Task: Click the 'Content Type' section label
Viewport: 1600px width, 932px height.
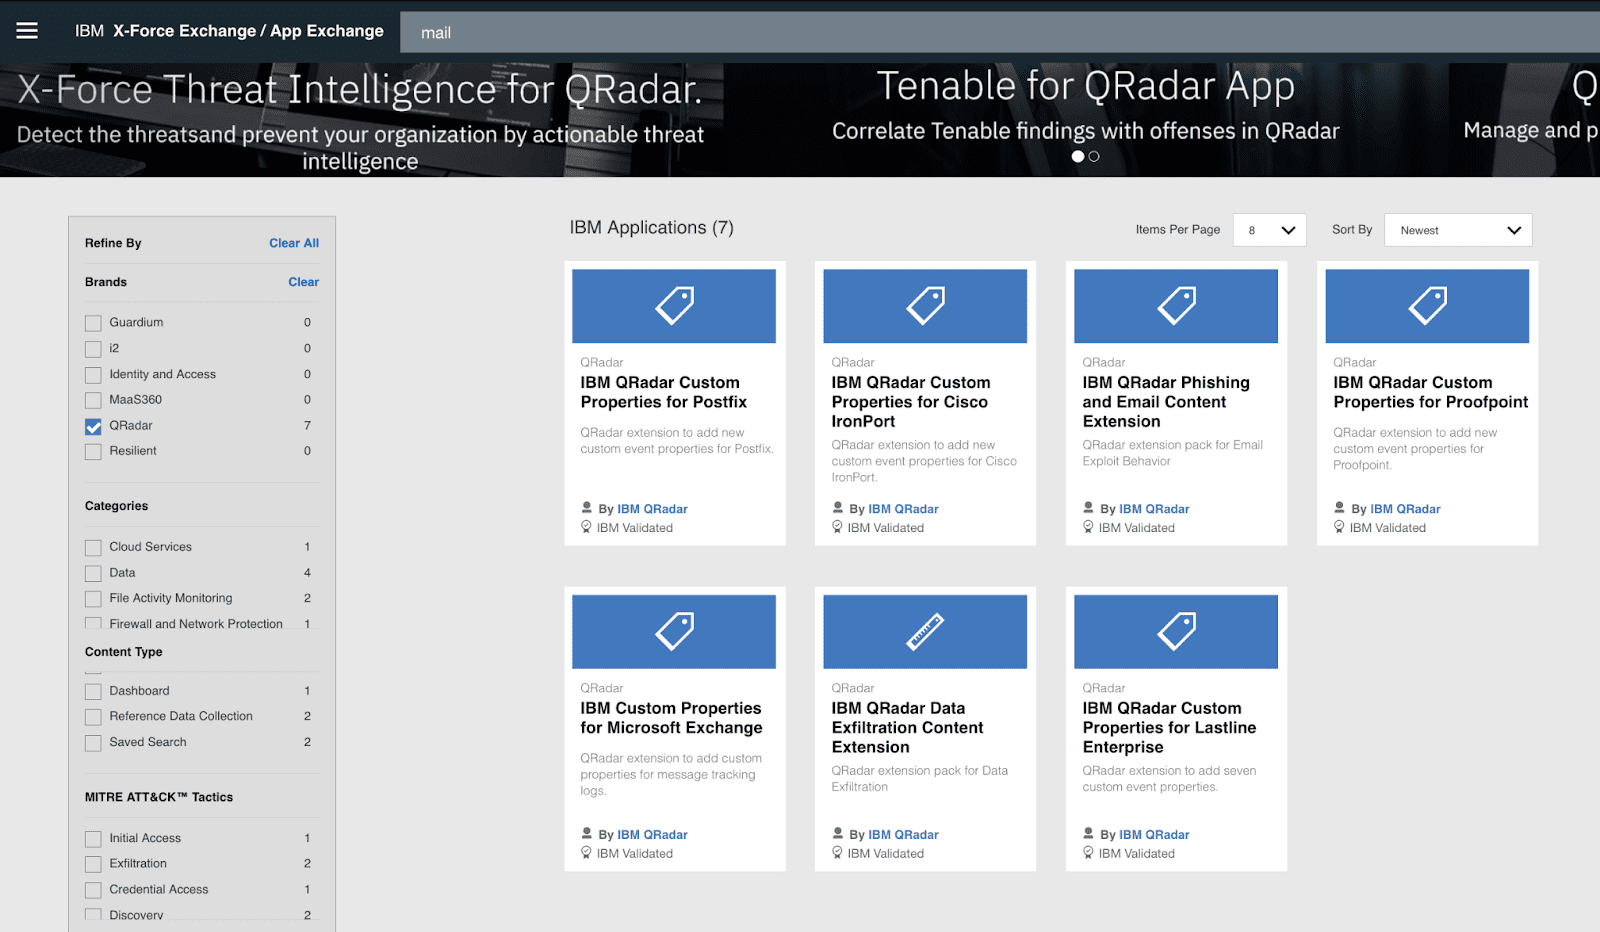Action: pos(124,652)
